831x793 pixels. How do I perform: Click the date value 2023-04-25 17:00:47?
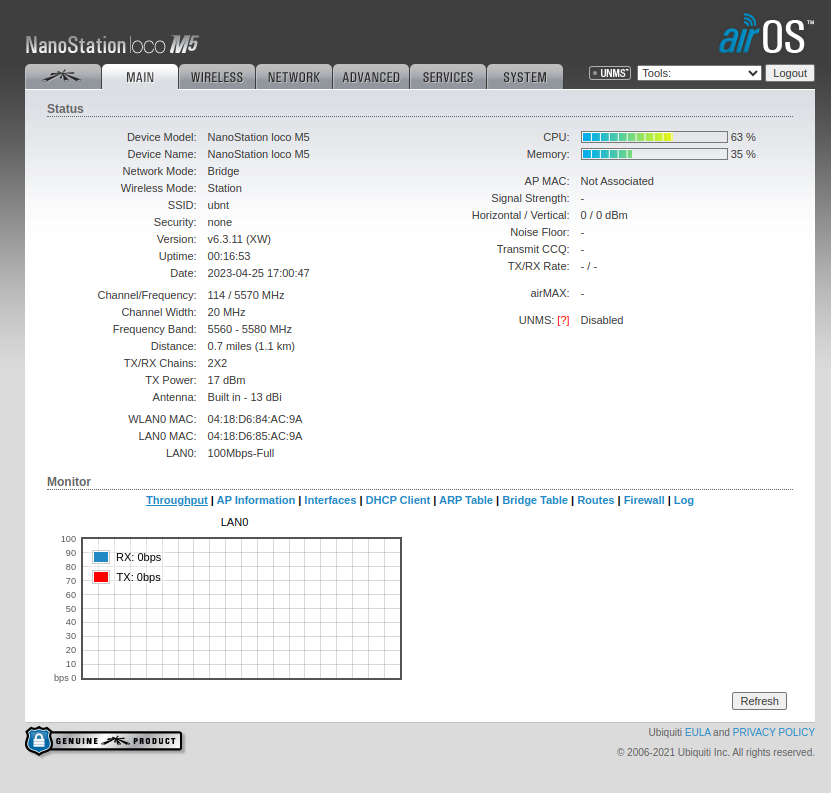click(259, 273)
